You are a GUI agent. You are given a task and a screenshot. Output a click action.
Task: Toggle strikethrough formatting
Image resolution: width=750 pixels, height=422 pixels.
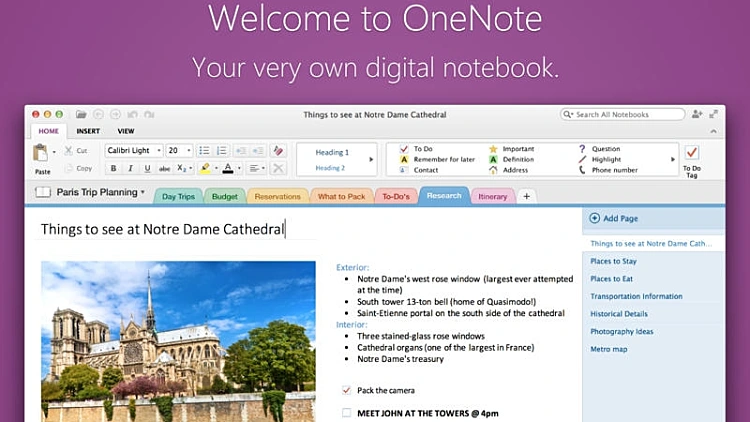coord(165,168)
